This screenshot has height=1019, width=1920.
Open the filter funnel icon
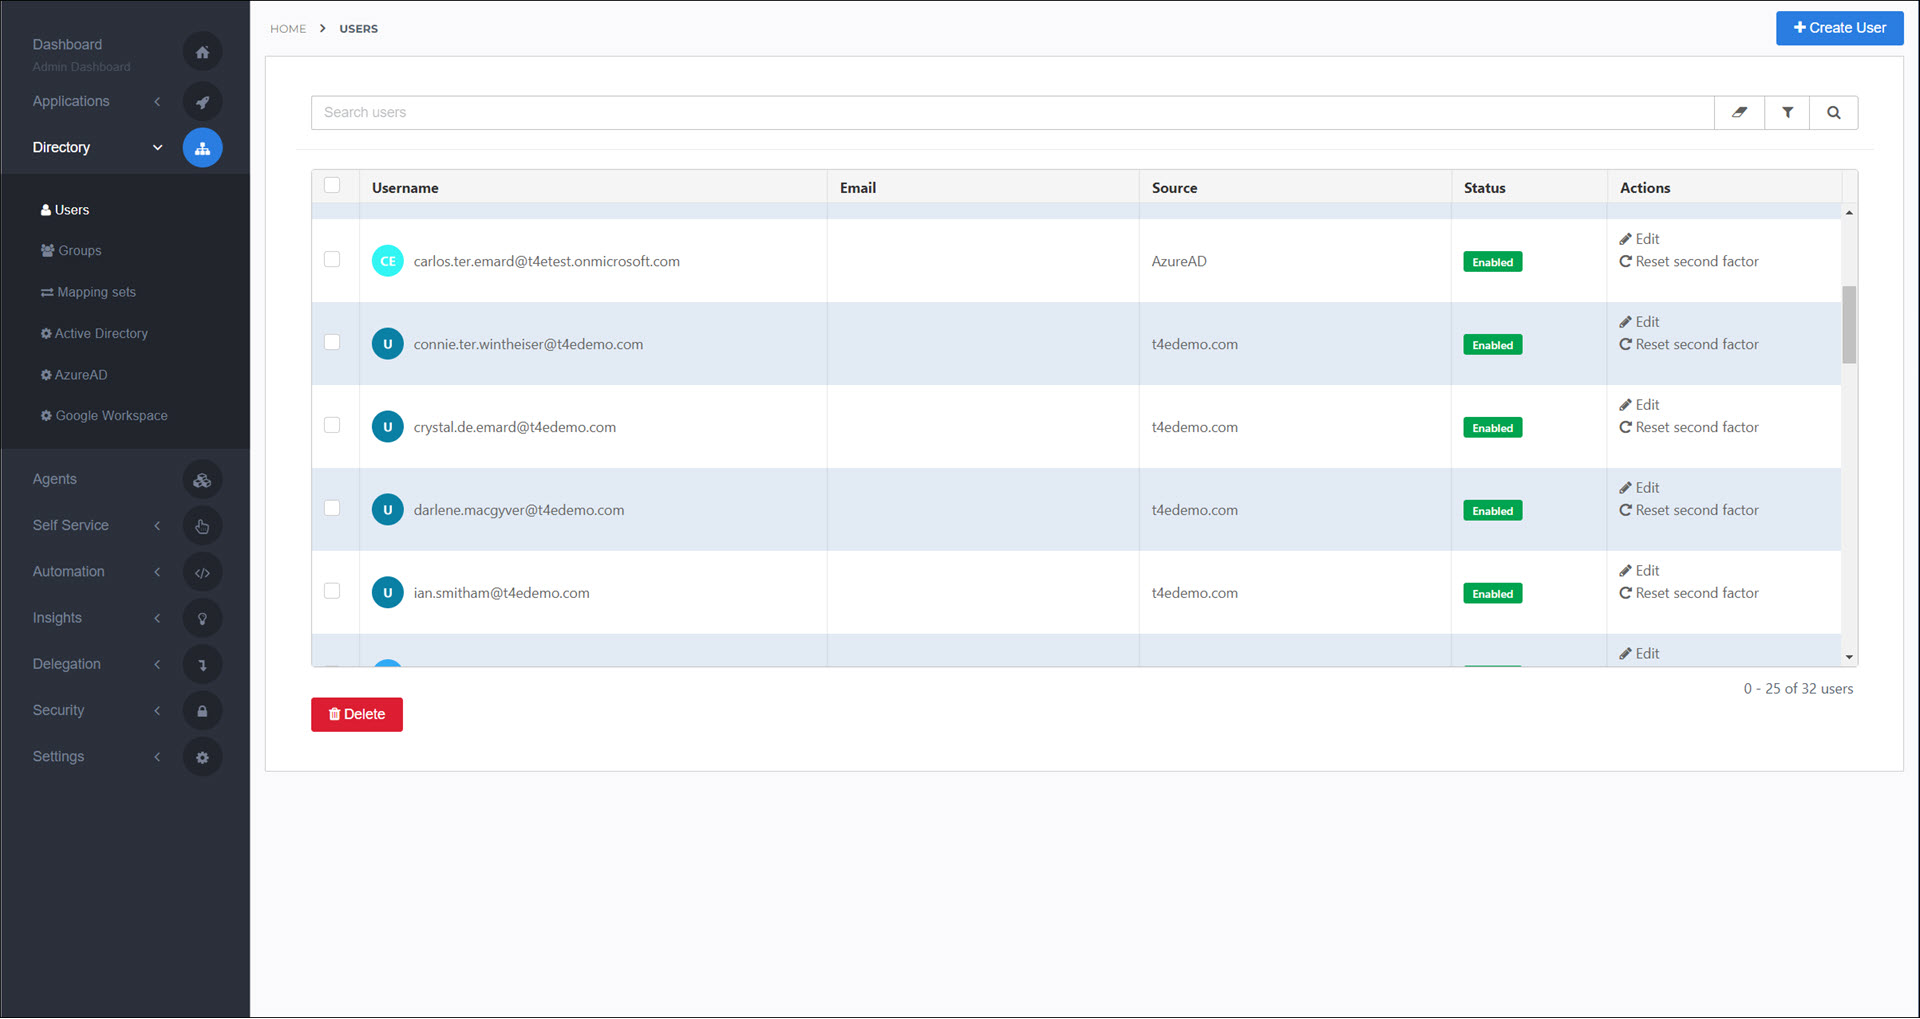coord(1787,113)
